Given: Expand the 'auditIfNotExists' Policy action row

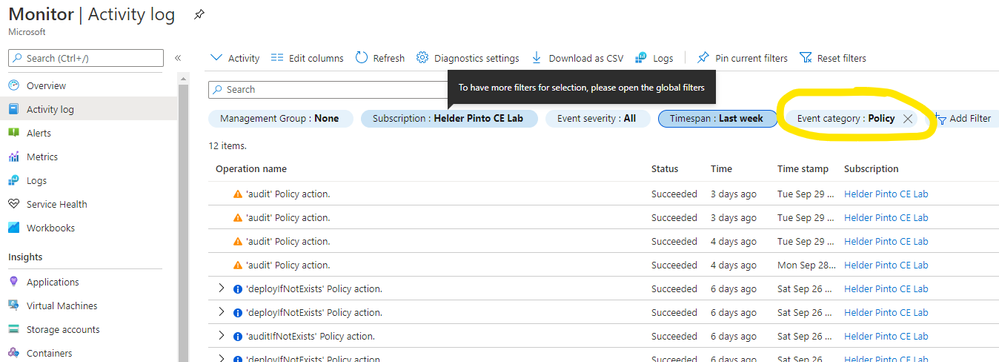Looking at the screenshot, I should 221,336.
